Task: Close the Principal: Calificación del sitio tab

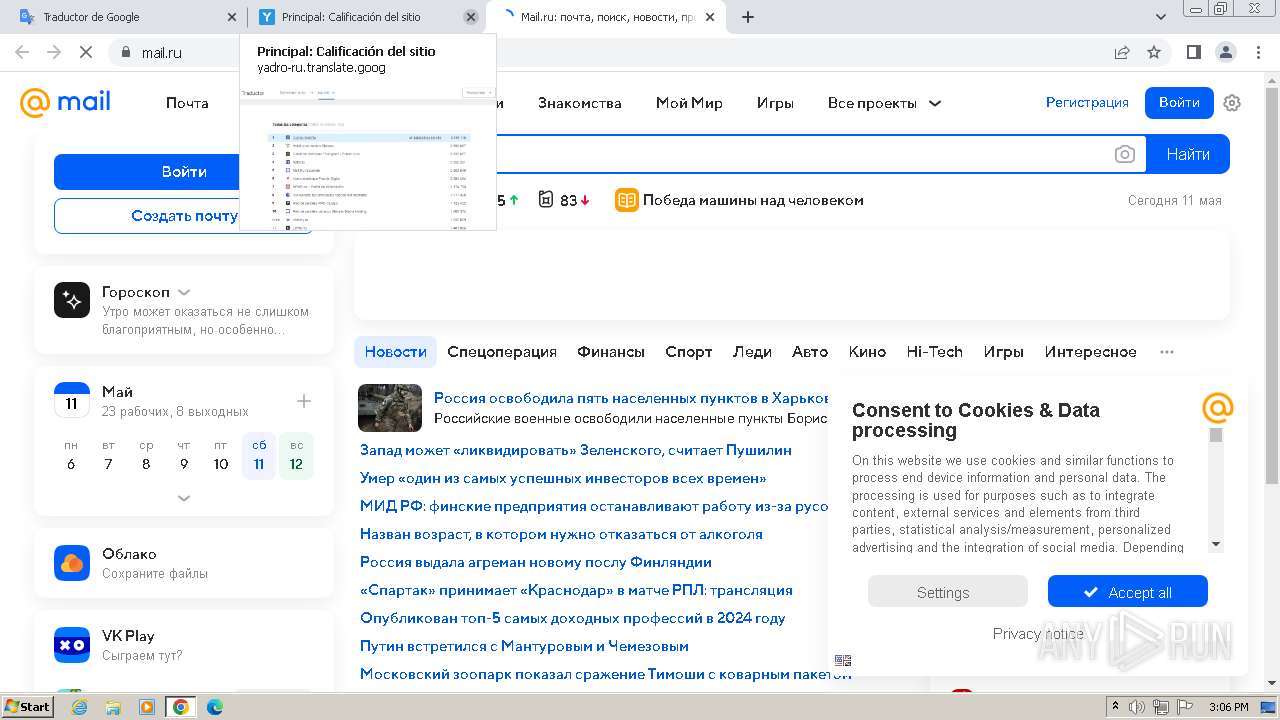Action: pos(471,17)
